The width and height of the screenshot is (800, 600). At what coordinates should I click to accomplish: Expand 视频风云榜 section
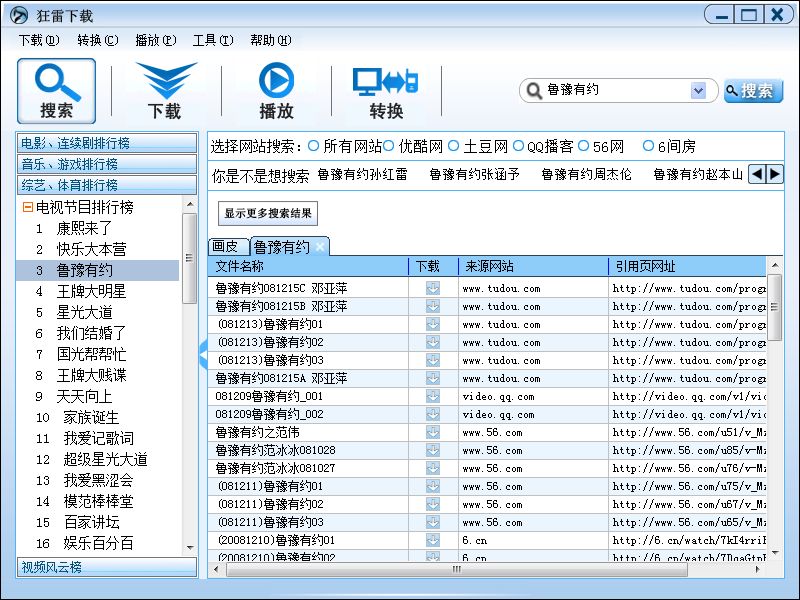(107, 567)
